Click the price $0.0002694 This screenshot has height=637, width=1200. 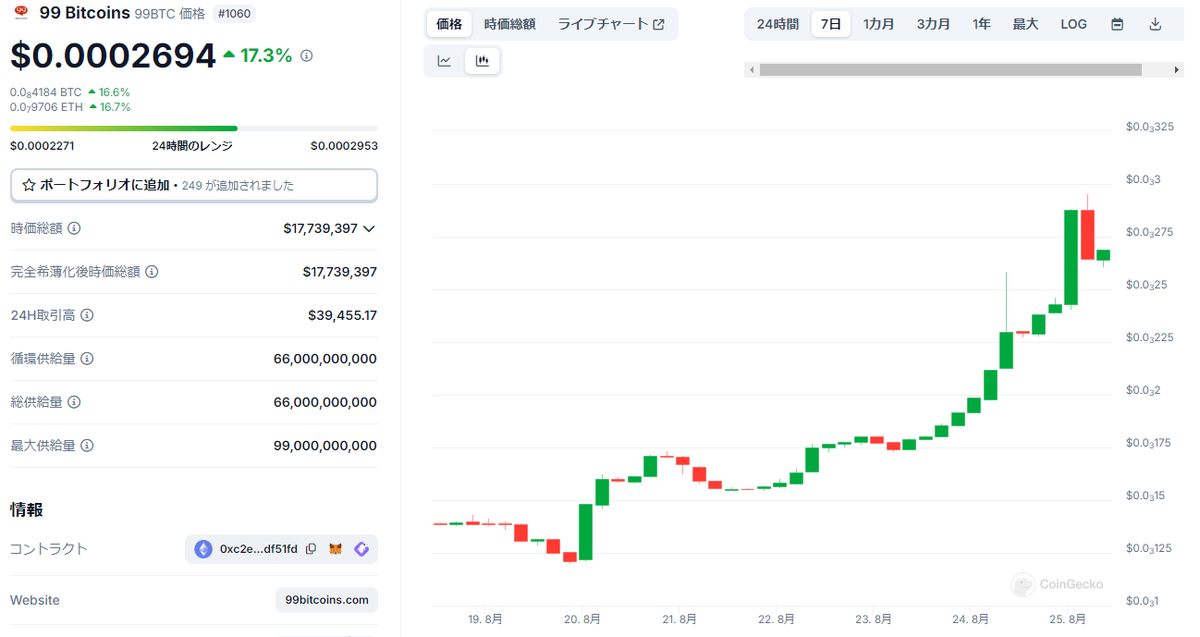113,56
